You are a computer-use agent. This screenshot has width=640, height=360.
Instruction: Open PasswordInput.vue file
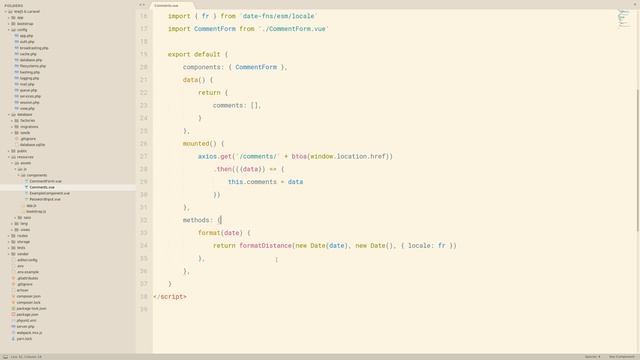pos(45,200)
